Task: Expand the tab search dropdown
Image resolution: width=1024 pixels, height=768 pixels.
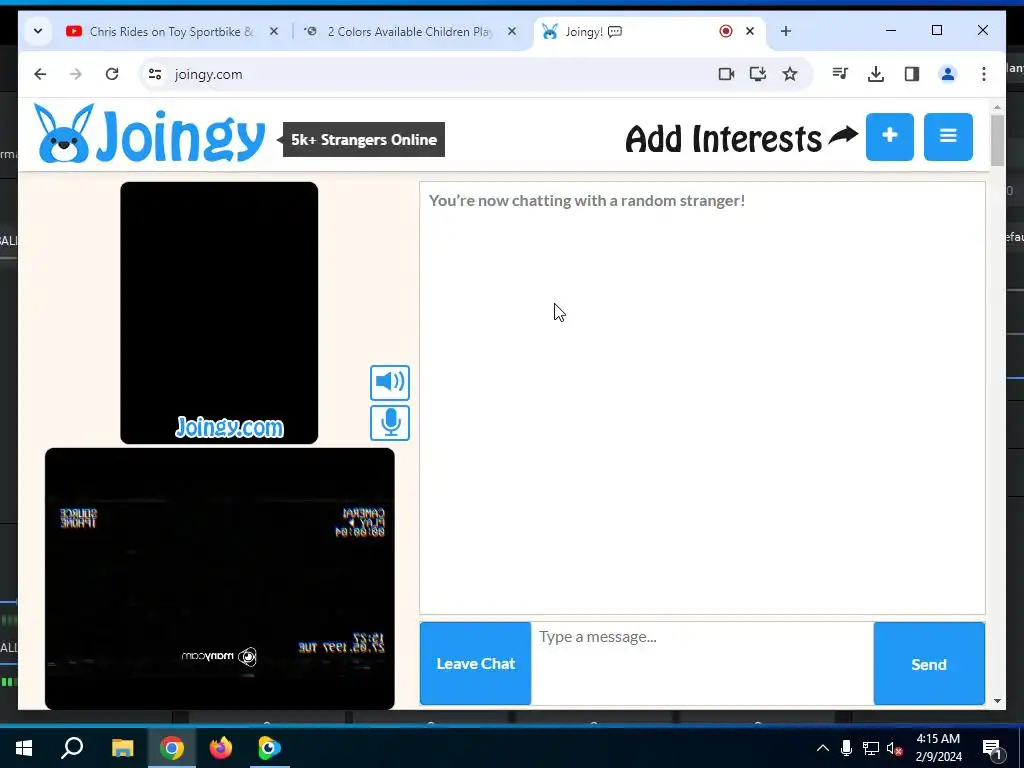Action: tap(38, 31)
